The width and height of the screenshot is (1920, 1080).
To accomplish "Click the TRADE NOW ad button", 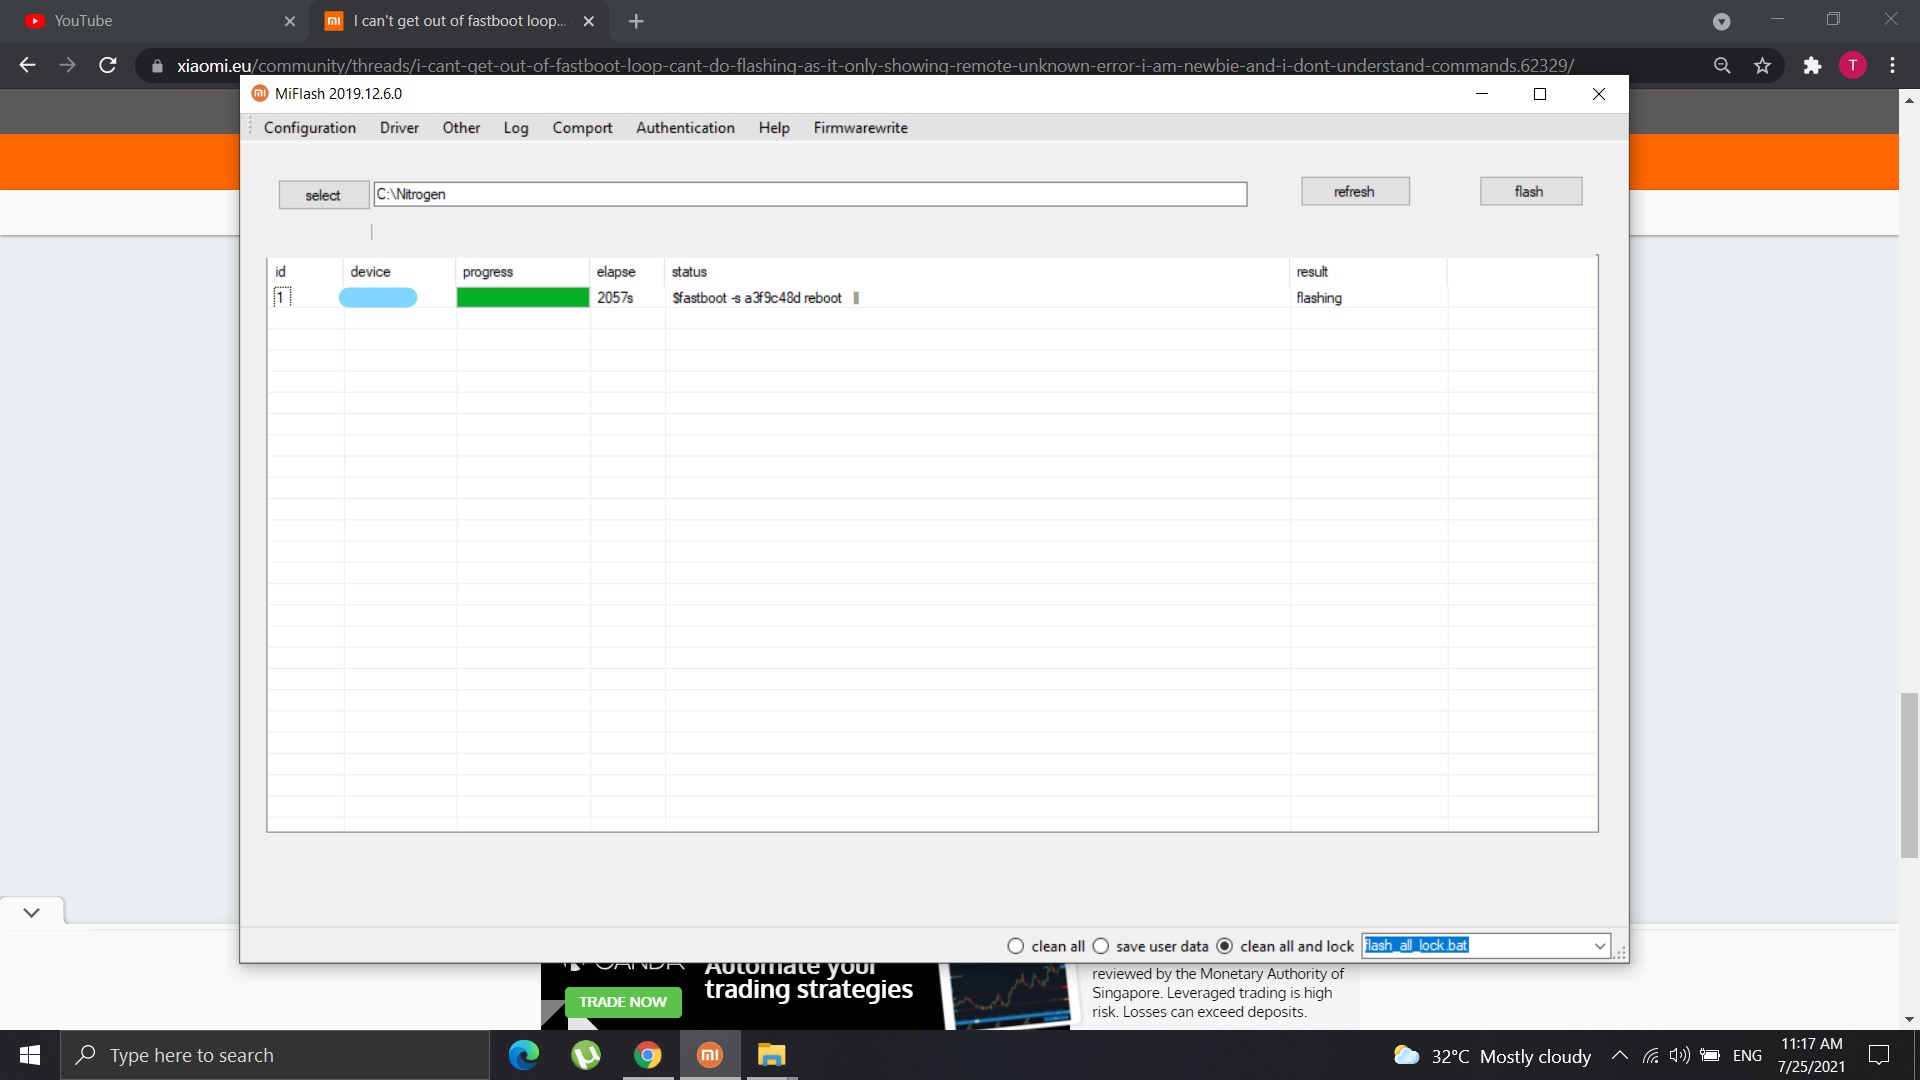I will coord(623,1002).
